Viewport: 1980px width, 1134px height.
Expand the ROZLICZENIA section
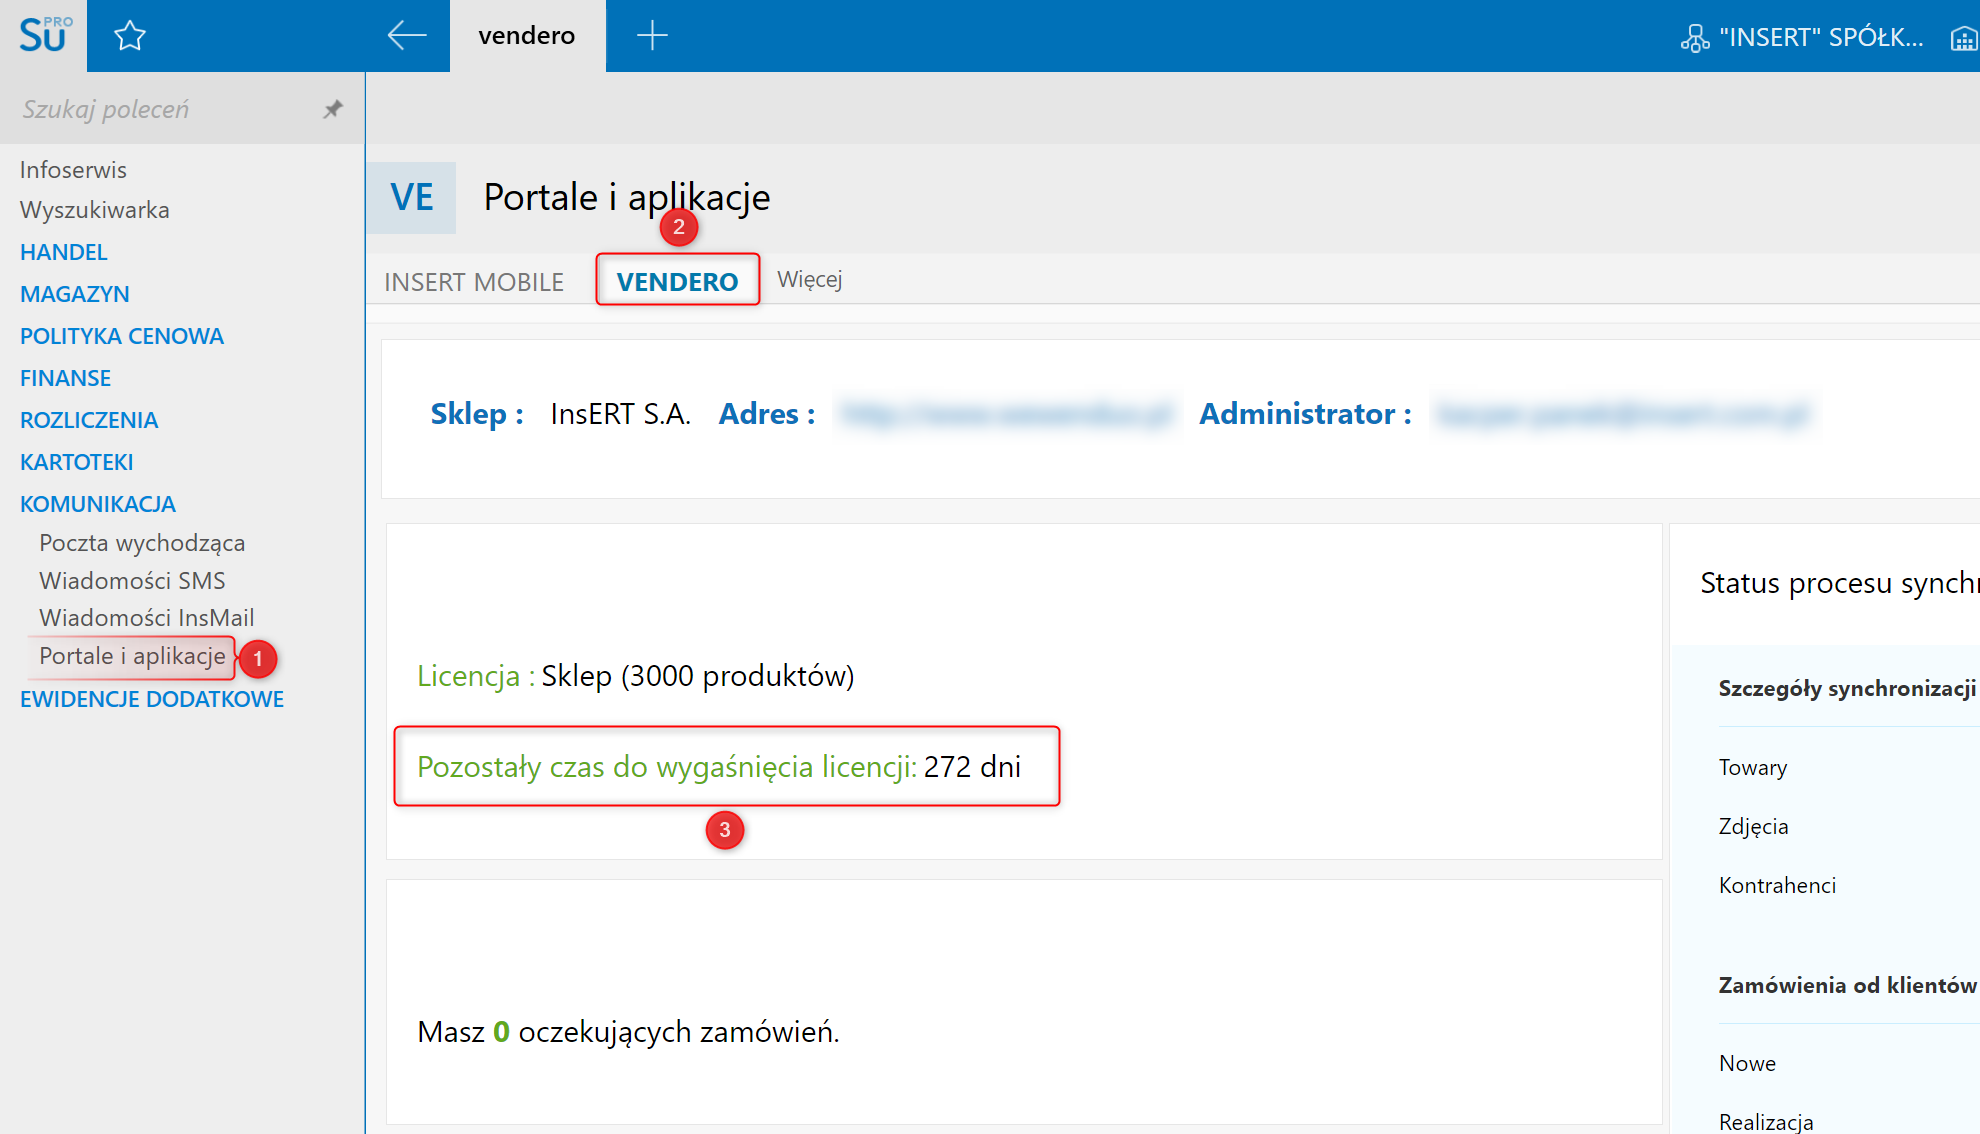click(89, 420)
